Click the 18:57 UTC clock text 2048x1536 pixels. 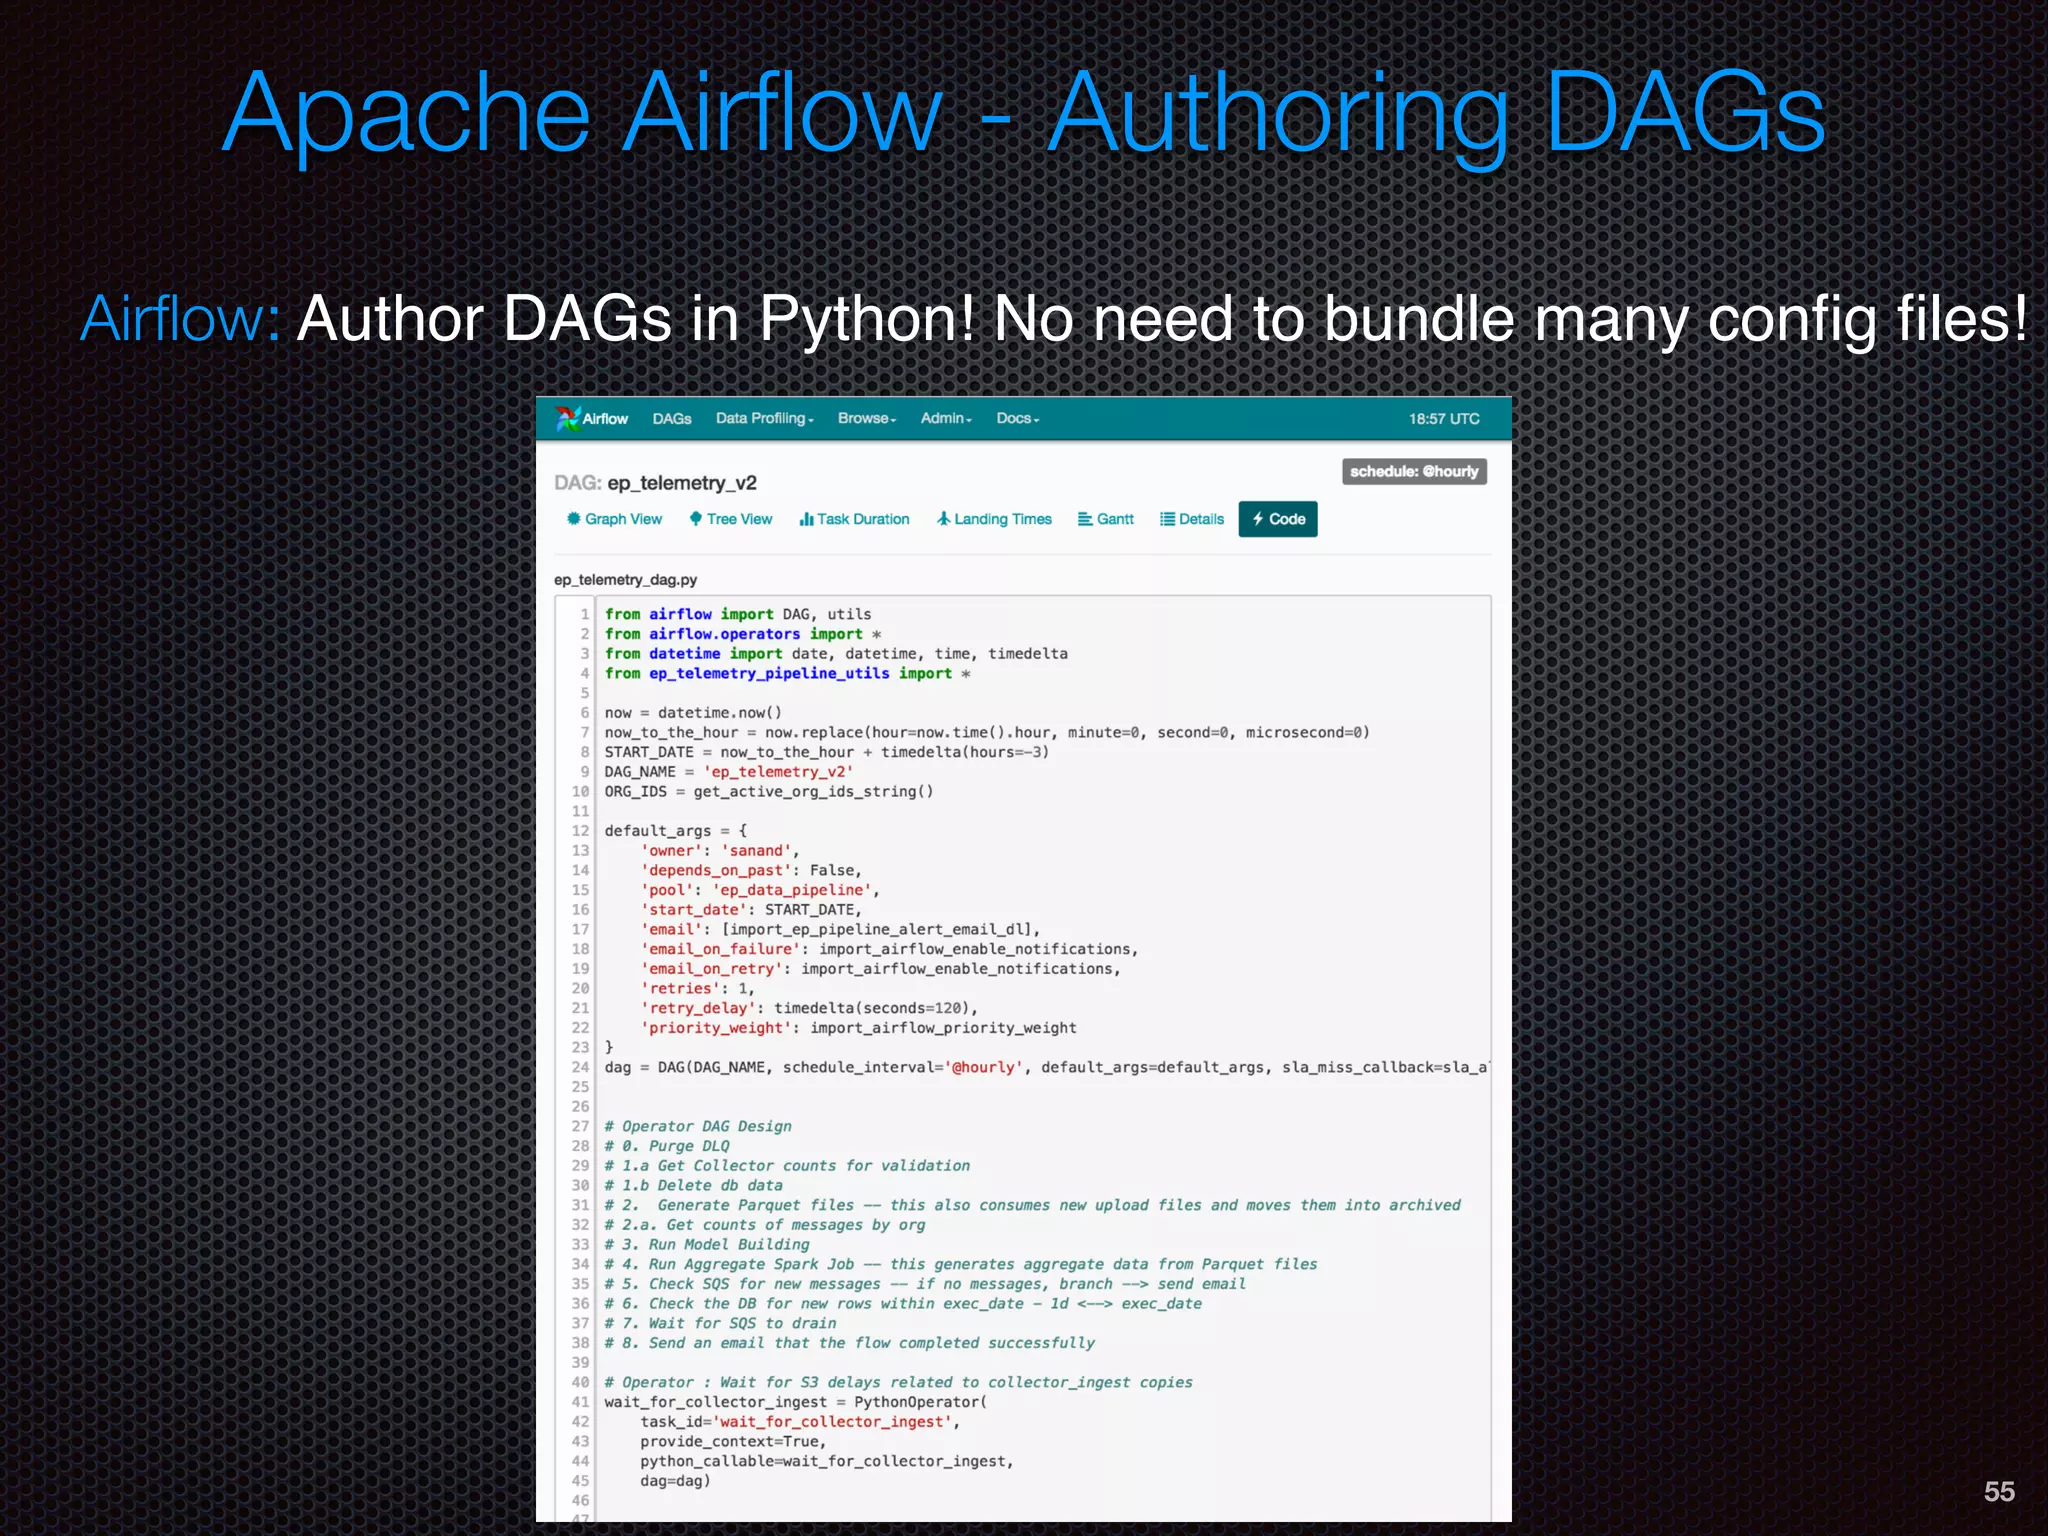(1444, 419)
